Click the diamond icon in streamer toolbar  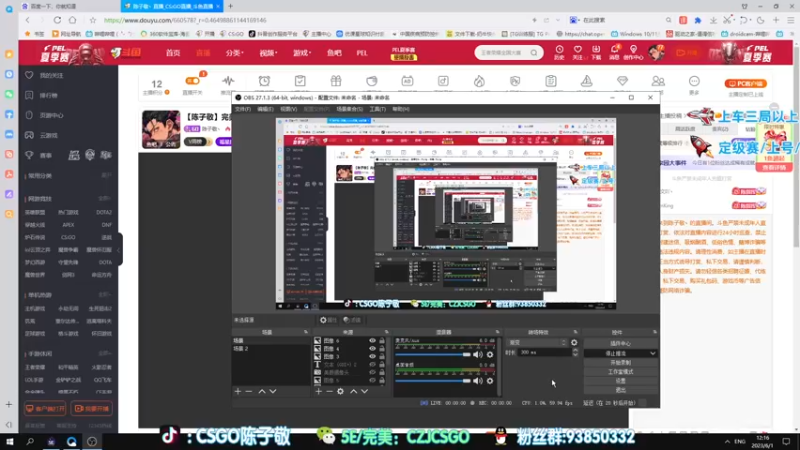pos(622,81)
